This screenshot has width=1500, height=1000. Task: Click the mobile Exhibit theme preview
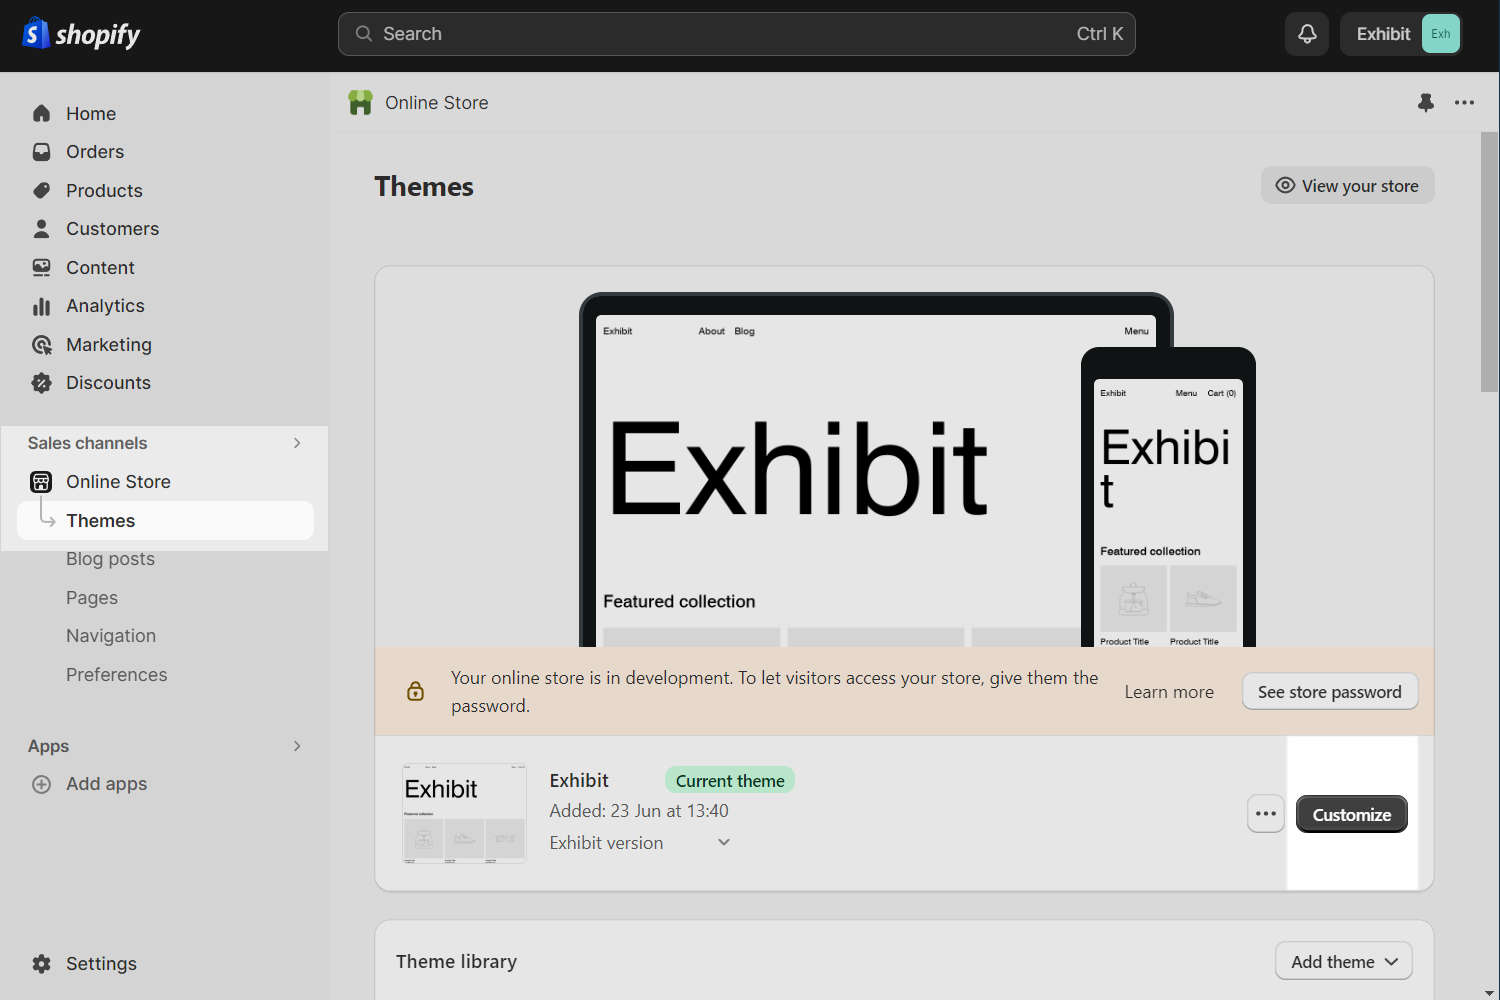pos(1168,498)
